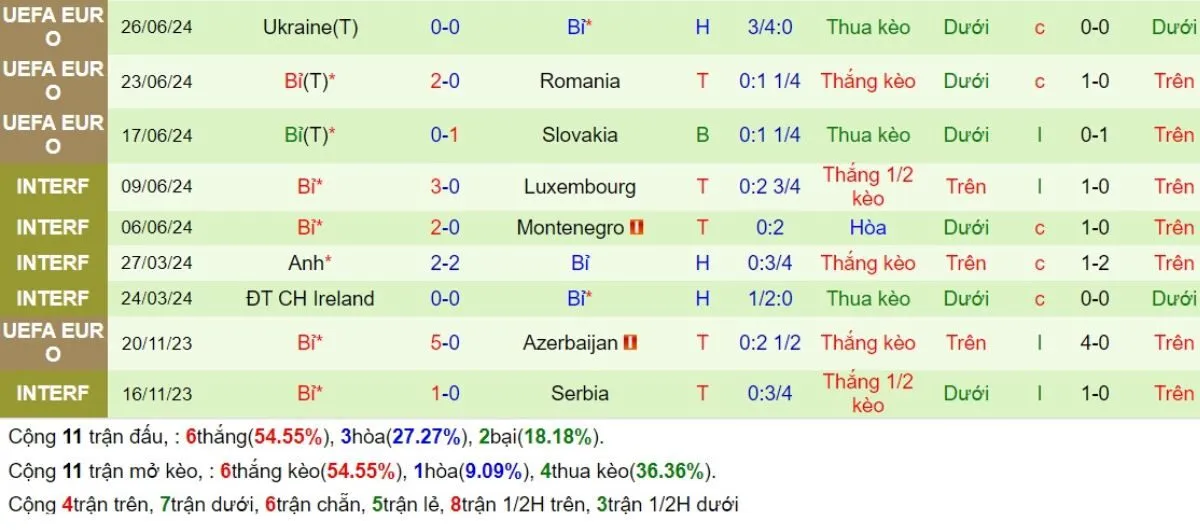Click the 3-0 score versus Luxembourg
1200x530 pixels.
[x=445, y=186]
